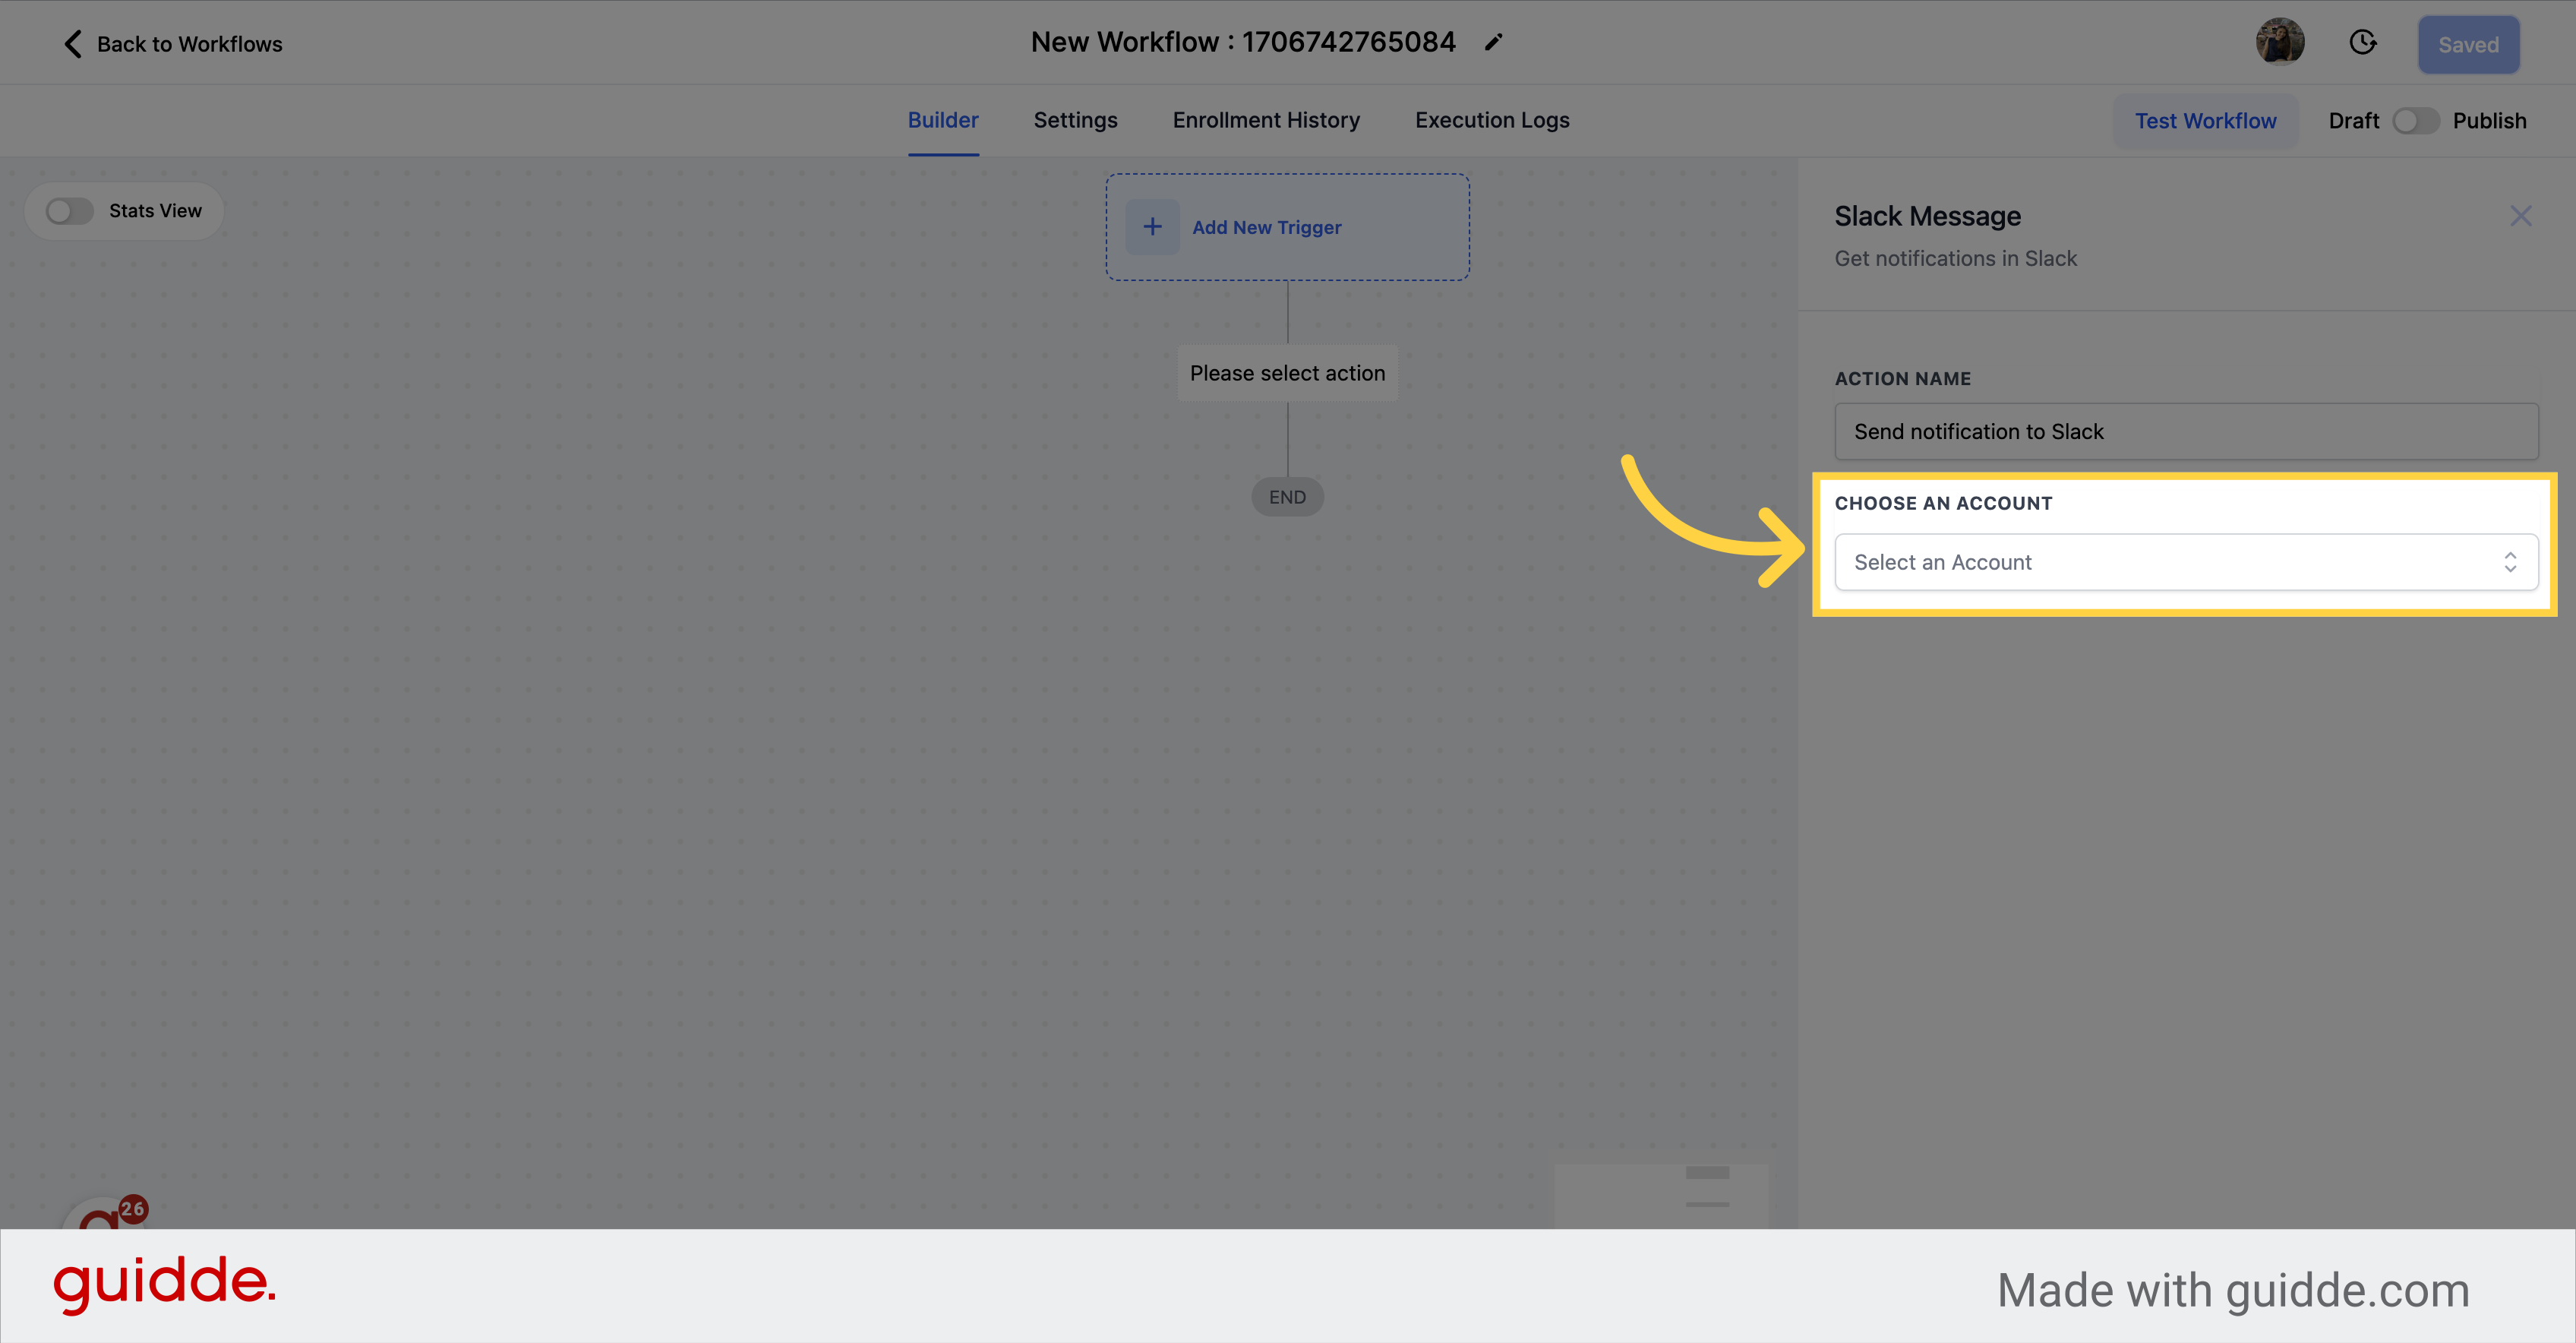Click the Stats View label
The height and width of the screenshot is (1343, 2576).
pos(155,211)
